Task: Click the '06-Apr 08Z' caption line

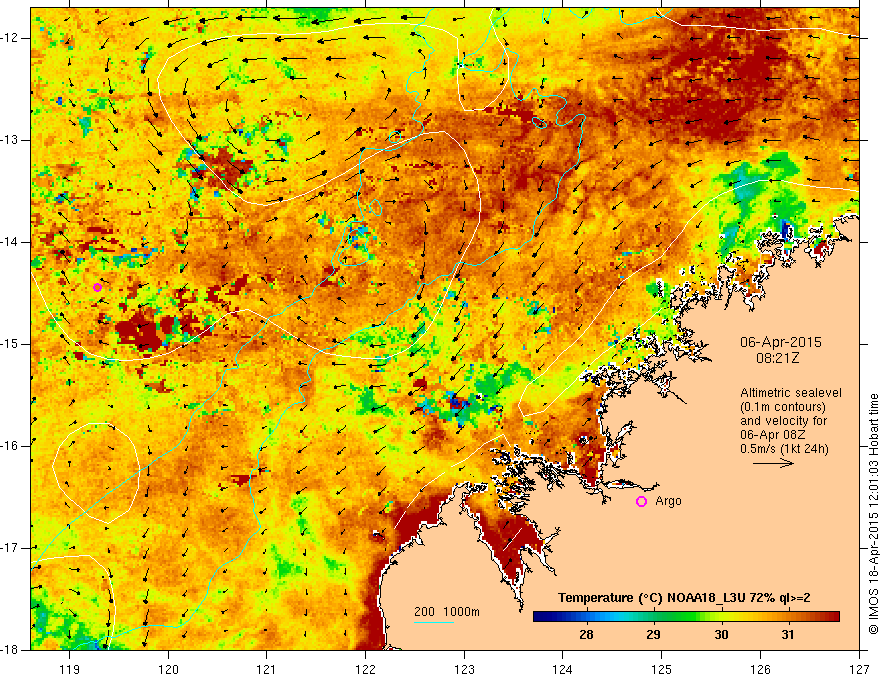Action: coord(773,435)
